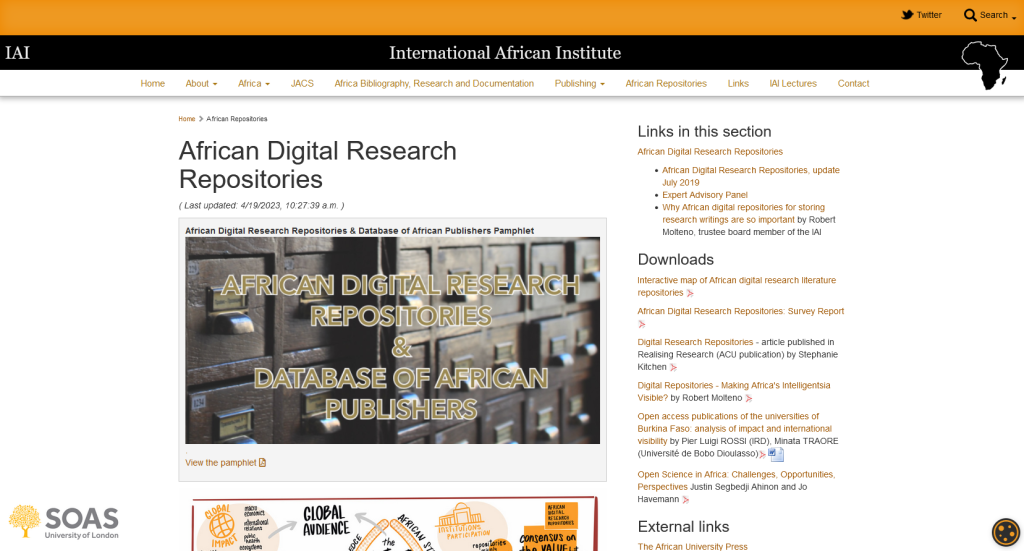Click the Search magnifier icon

click(970, 15)
